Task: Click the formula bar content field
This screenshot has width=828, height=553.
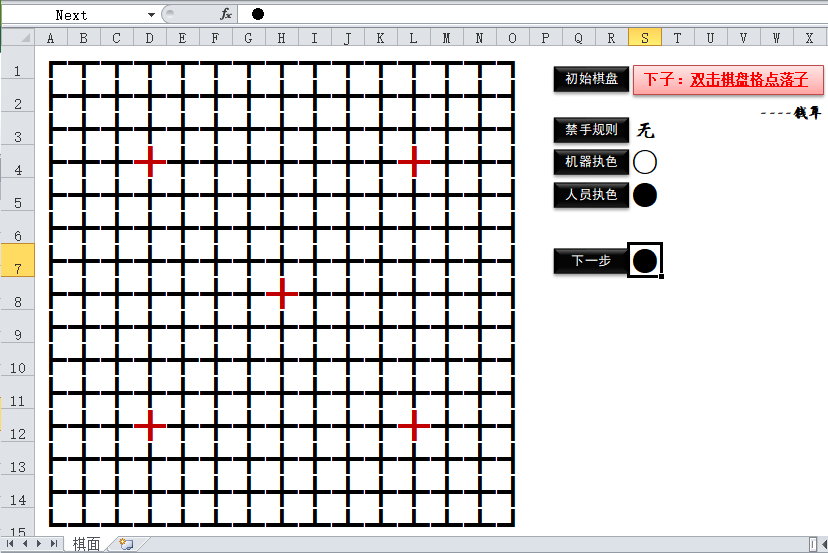Action: 533,15
